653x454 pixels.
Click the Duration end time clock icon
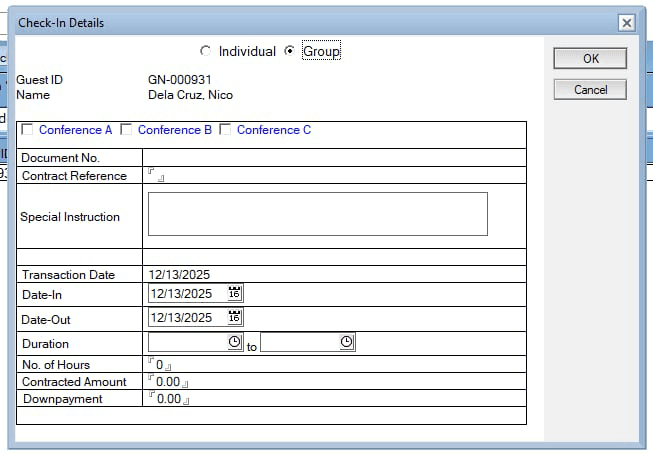[346, 342]
